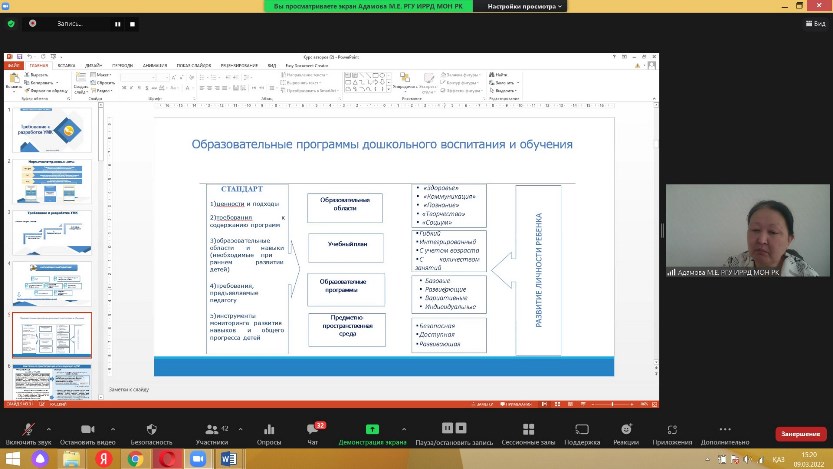The width and height of the screenshot is (833, 469).
Task: Open the Поддержка support item
Action: [x=581, y=430]
